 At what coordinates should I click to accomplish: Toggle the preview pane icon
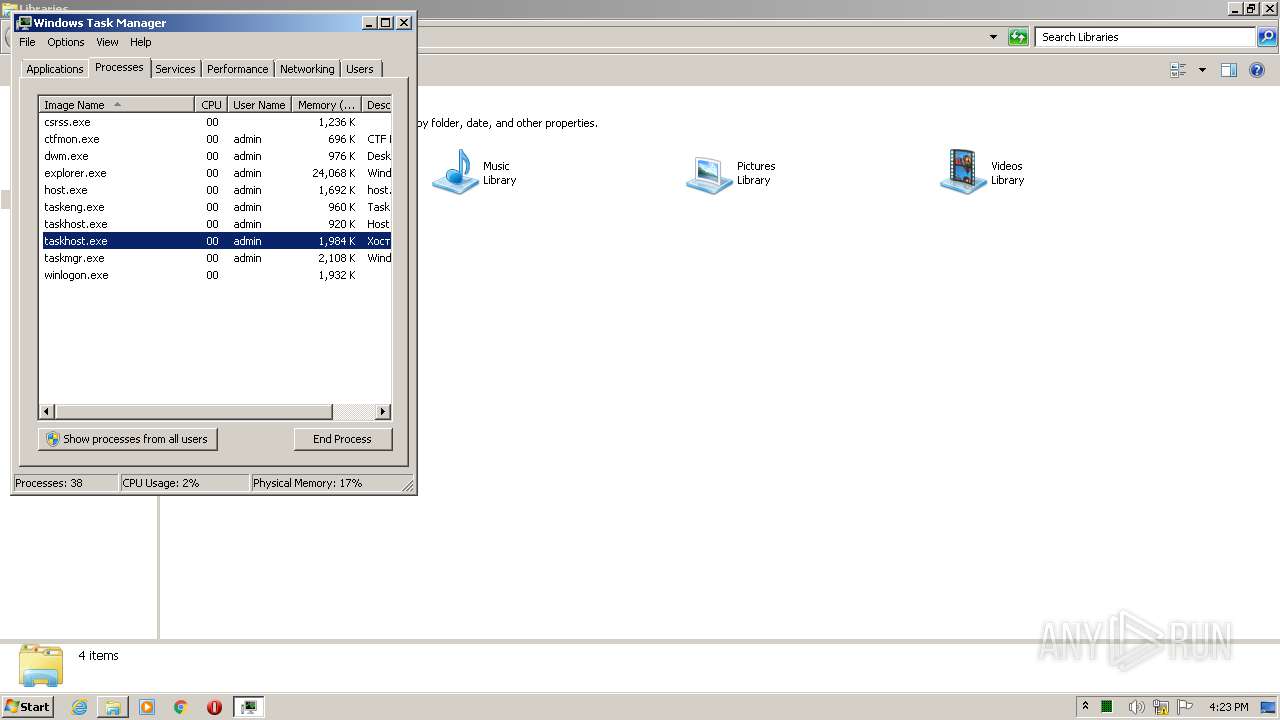[x=1229, y=70]
